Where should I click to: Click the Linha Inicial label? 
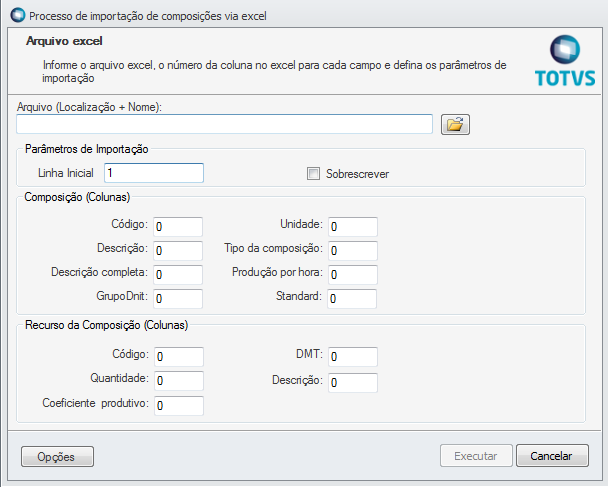tap(66, 173)
